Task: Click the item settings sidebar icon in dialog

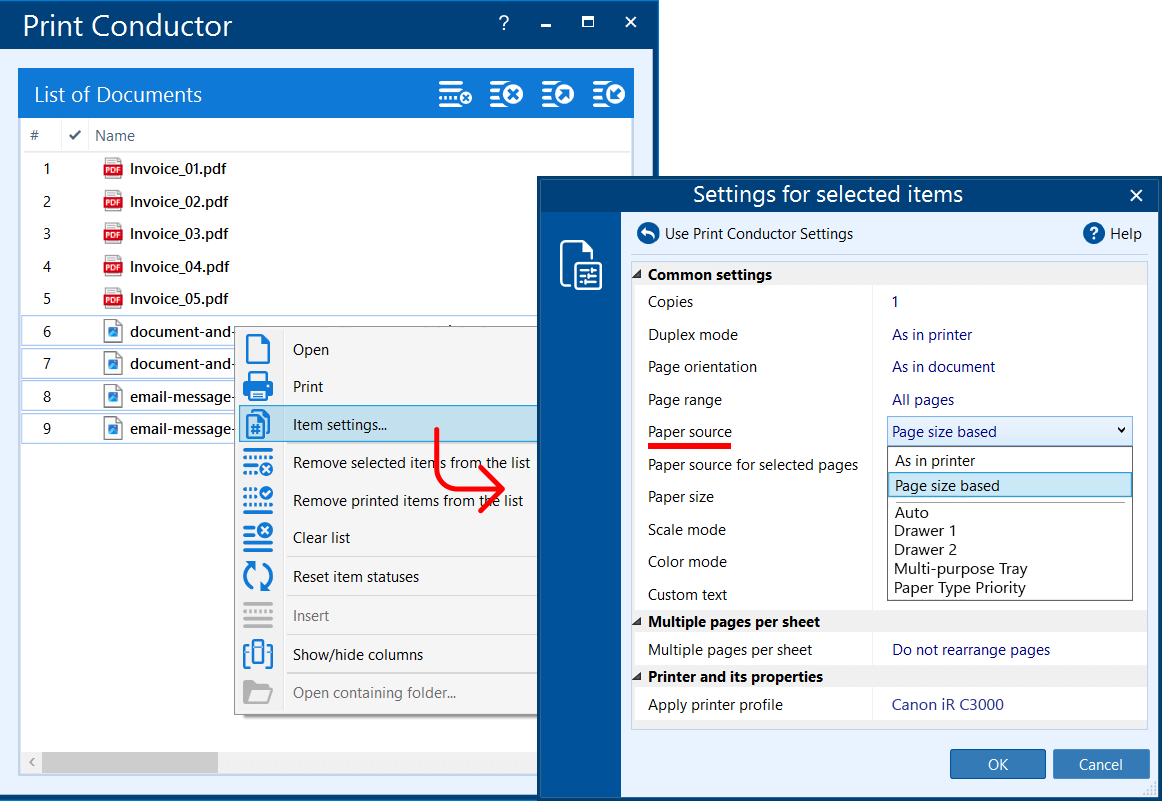Action: pos(581,265)
